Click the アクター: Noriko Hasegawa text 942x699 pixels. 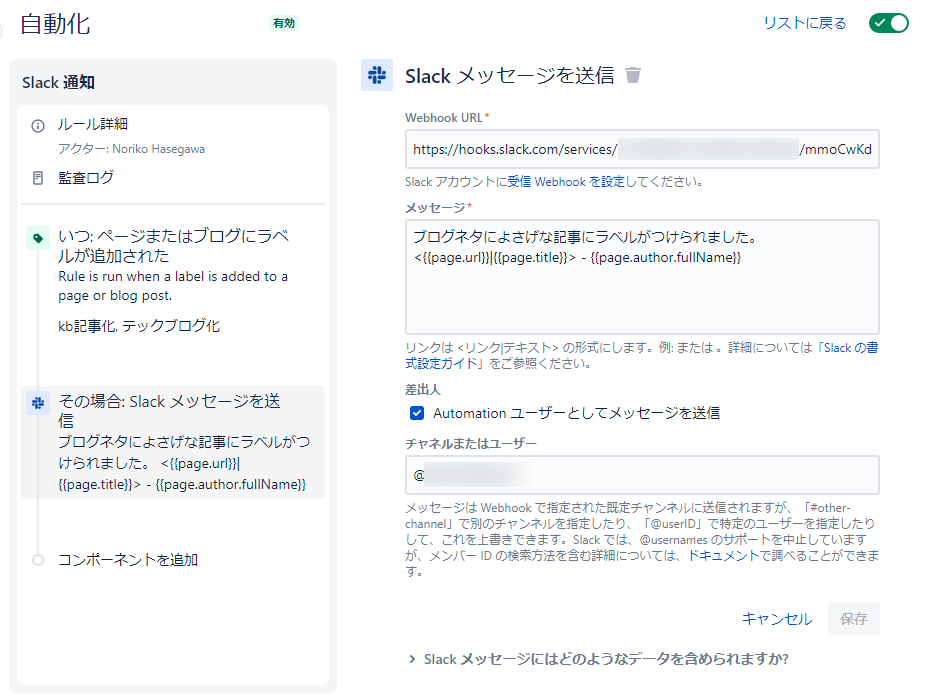[132, 149]
